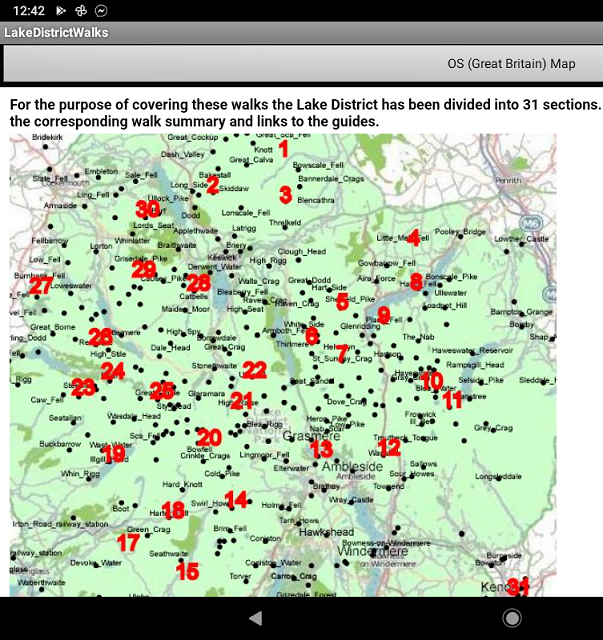The image size is (603, 640).
Task: Select red section number 17 near Green Crag
Action: click(128, 542)
